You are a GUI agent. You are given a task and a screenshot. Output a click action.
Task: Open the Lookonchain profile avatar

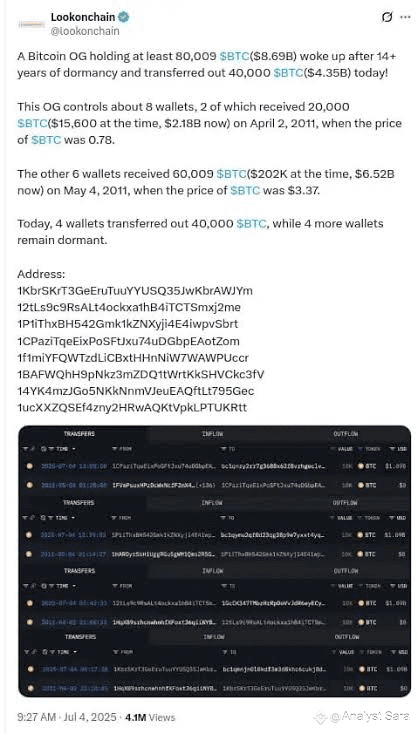tap(31, 24)
